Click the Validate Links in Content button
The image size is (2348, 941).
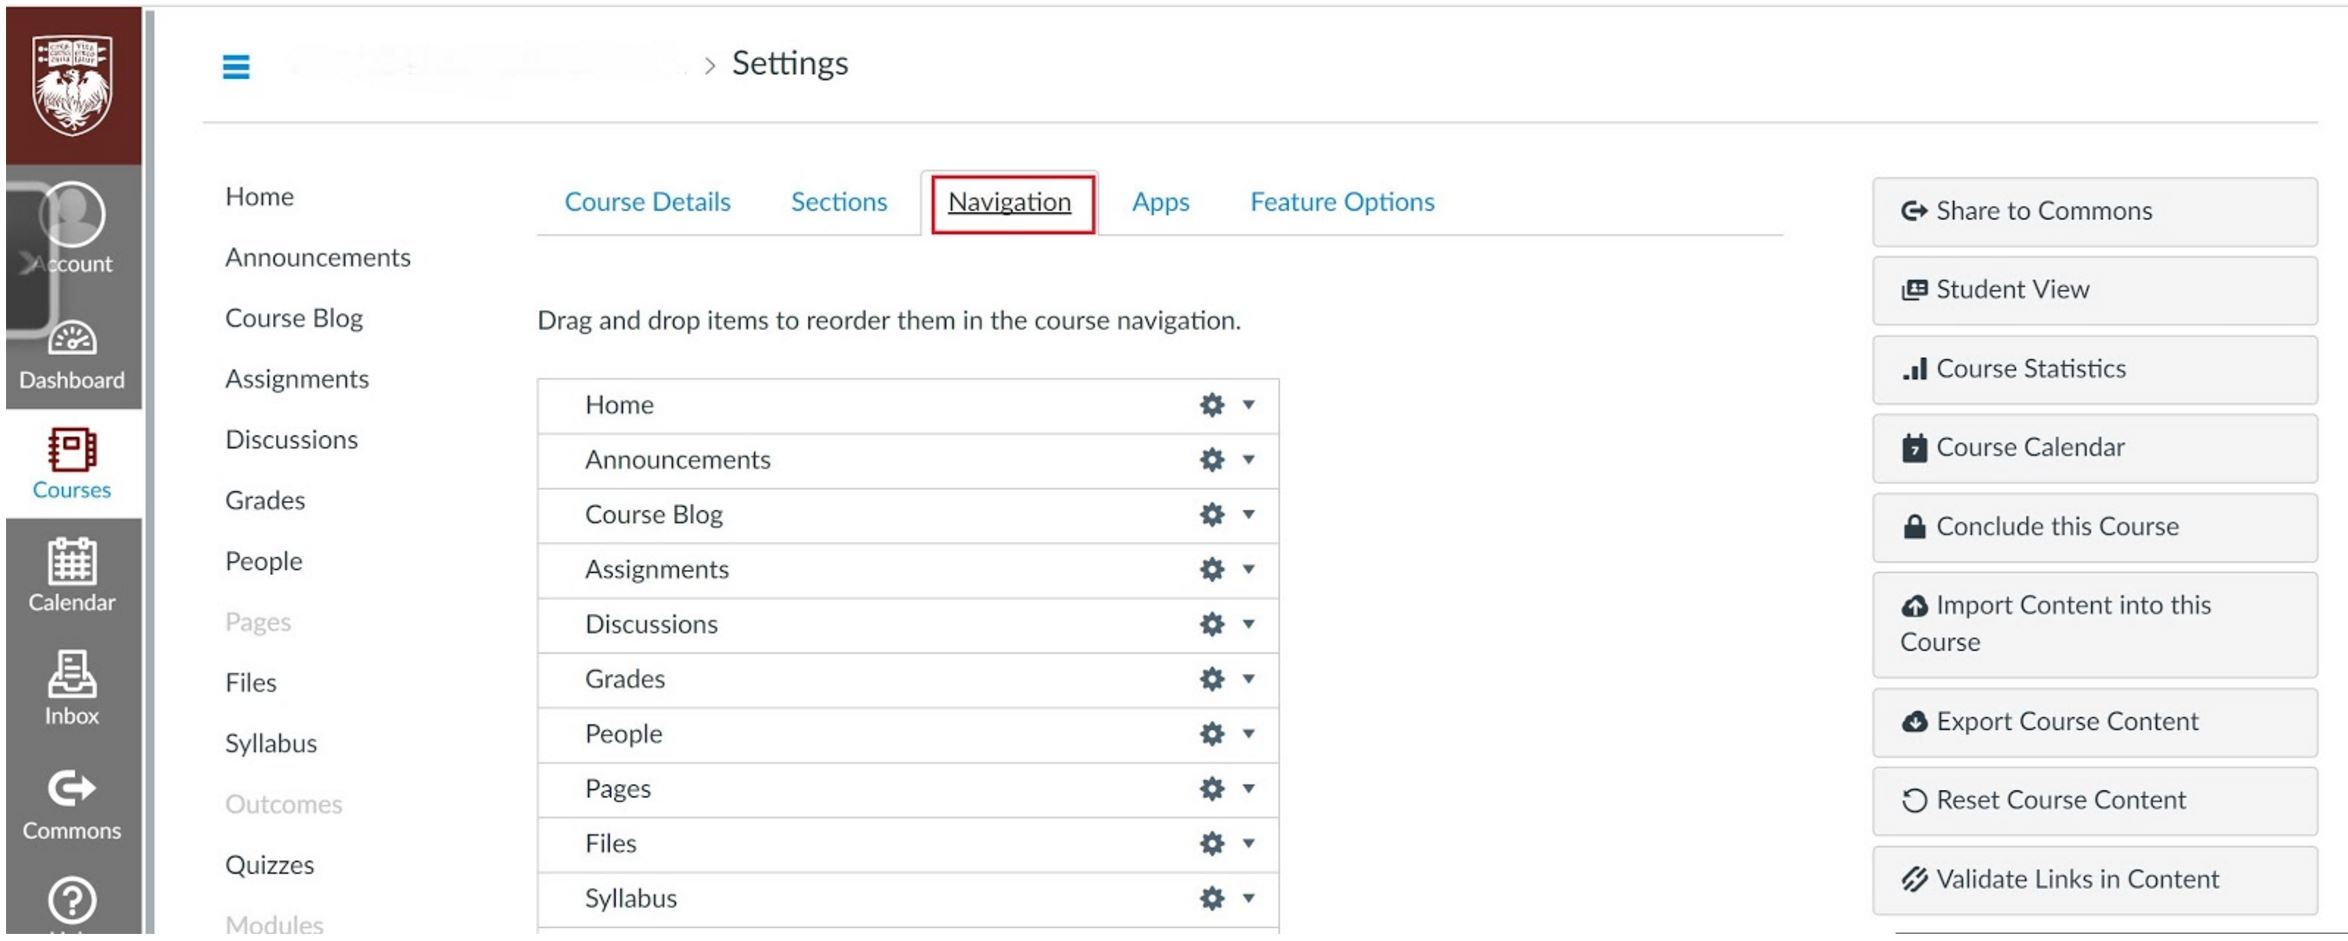click(2094, 879)
